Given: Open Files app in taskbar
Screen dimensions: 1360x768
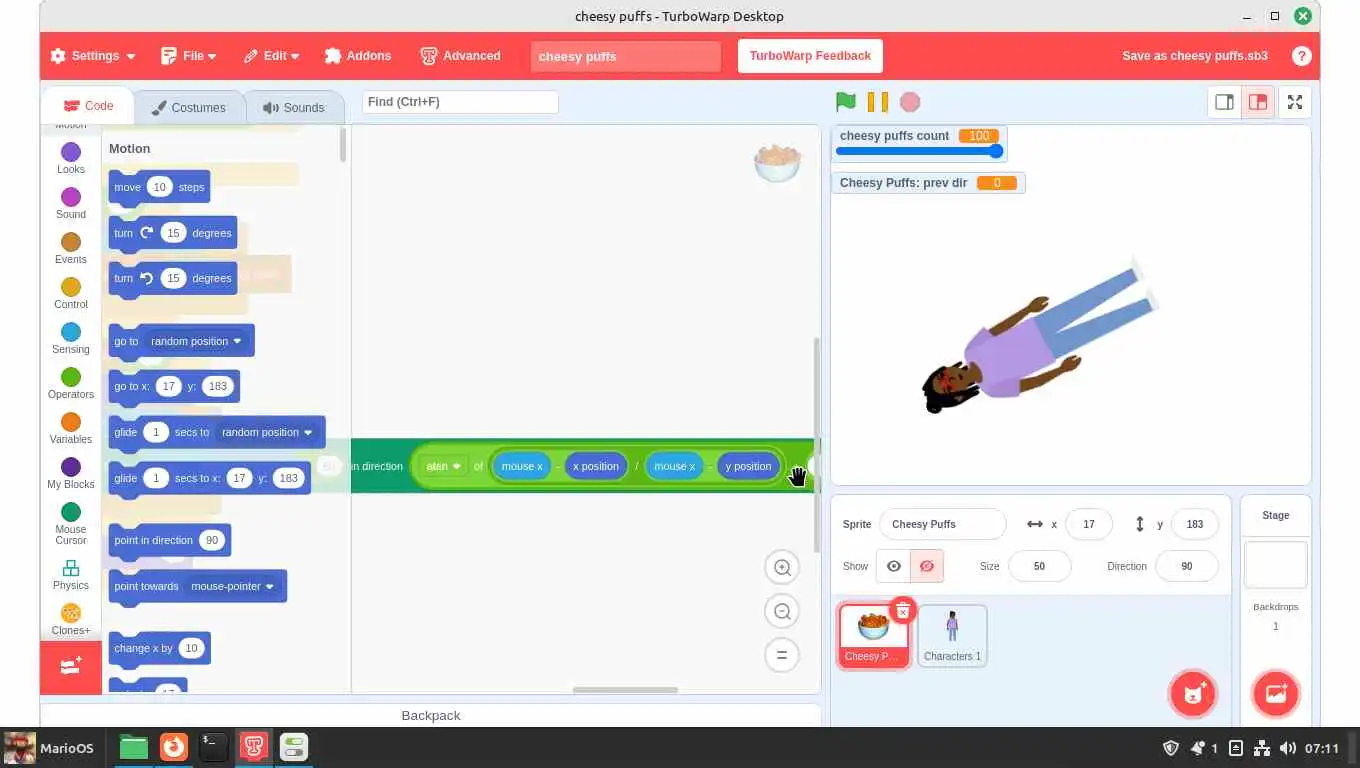Looking at the screenshot, I should tap(133, 747).
